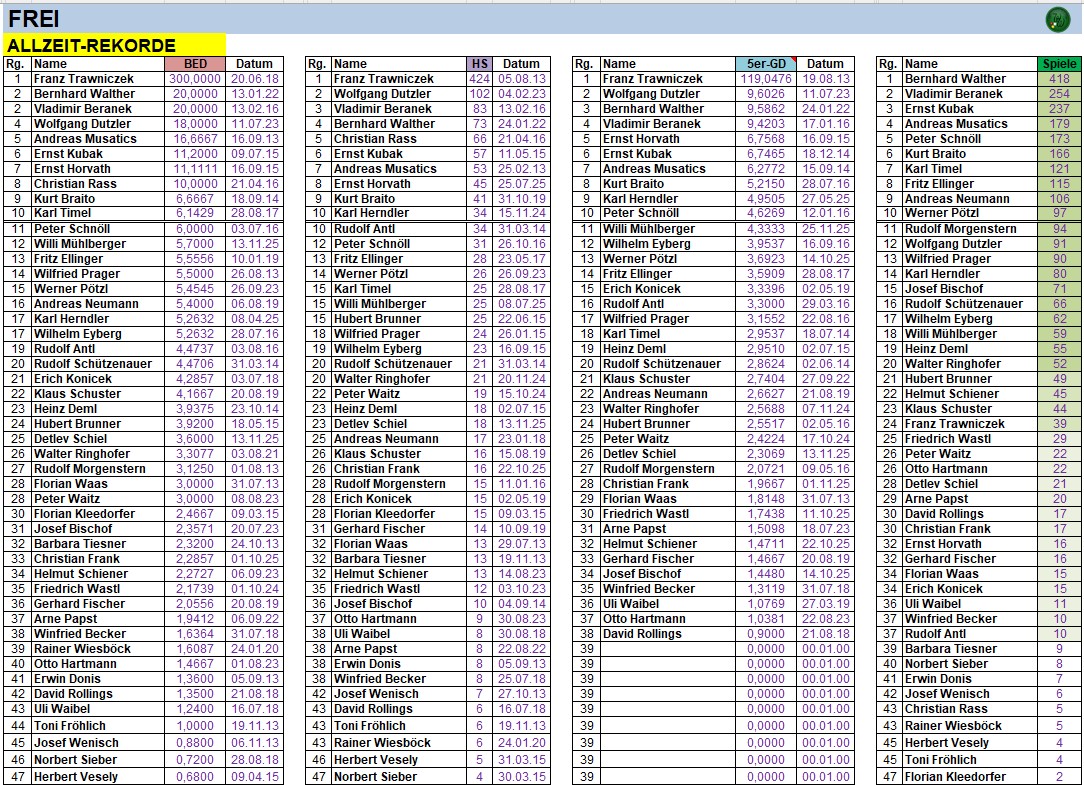Viewport: 1084px width, 785px height.
Task: Select the purple HS column header
Action: pos(479,64)
